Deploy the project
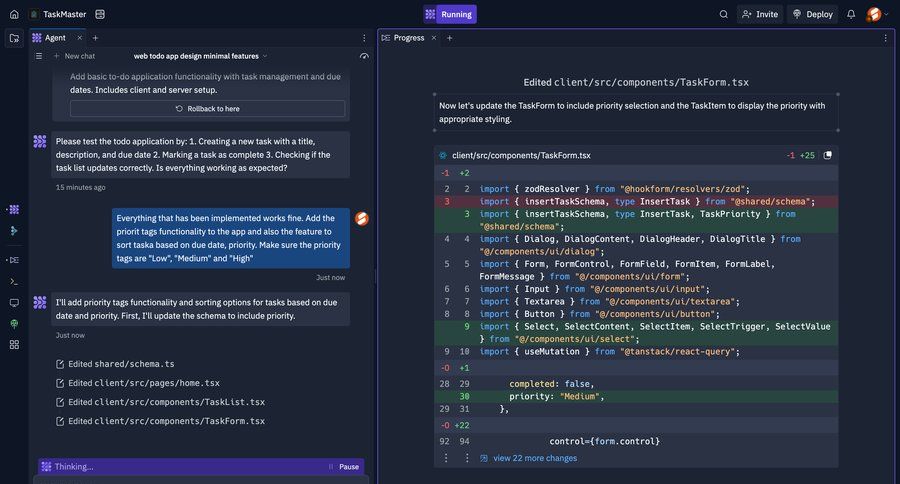 pyautogui.click(x=813, y=14)
